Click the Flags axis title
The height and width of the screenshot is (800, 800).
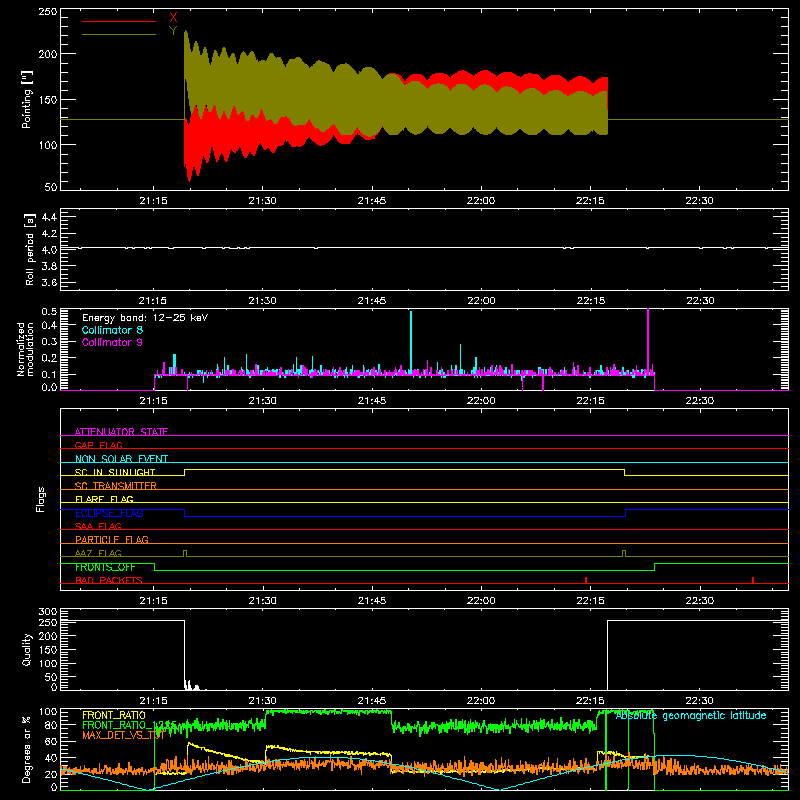click(x=40, y=499)
